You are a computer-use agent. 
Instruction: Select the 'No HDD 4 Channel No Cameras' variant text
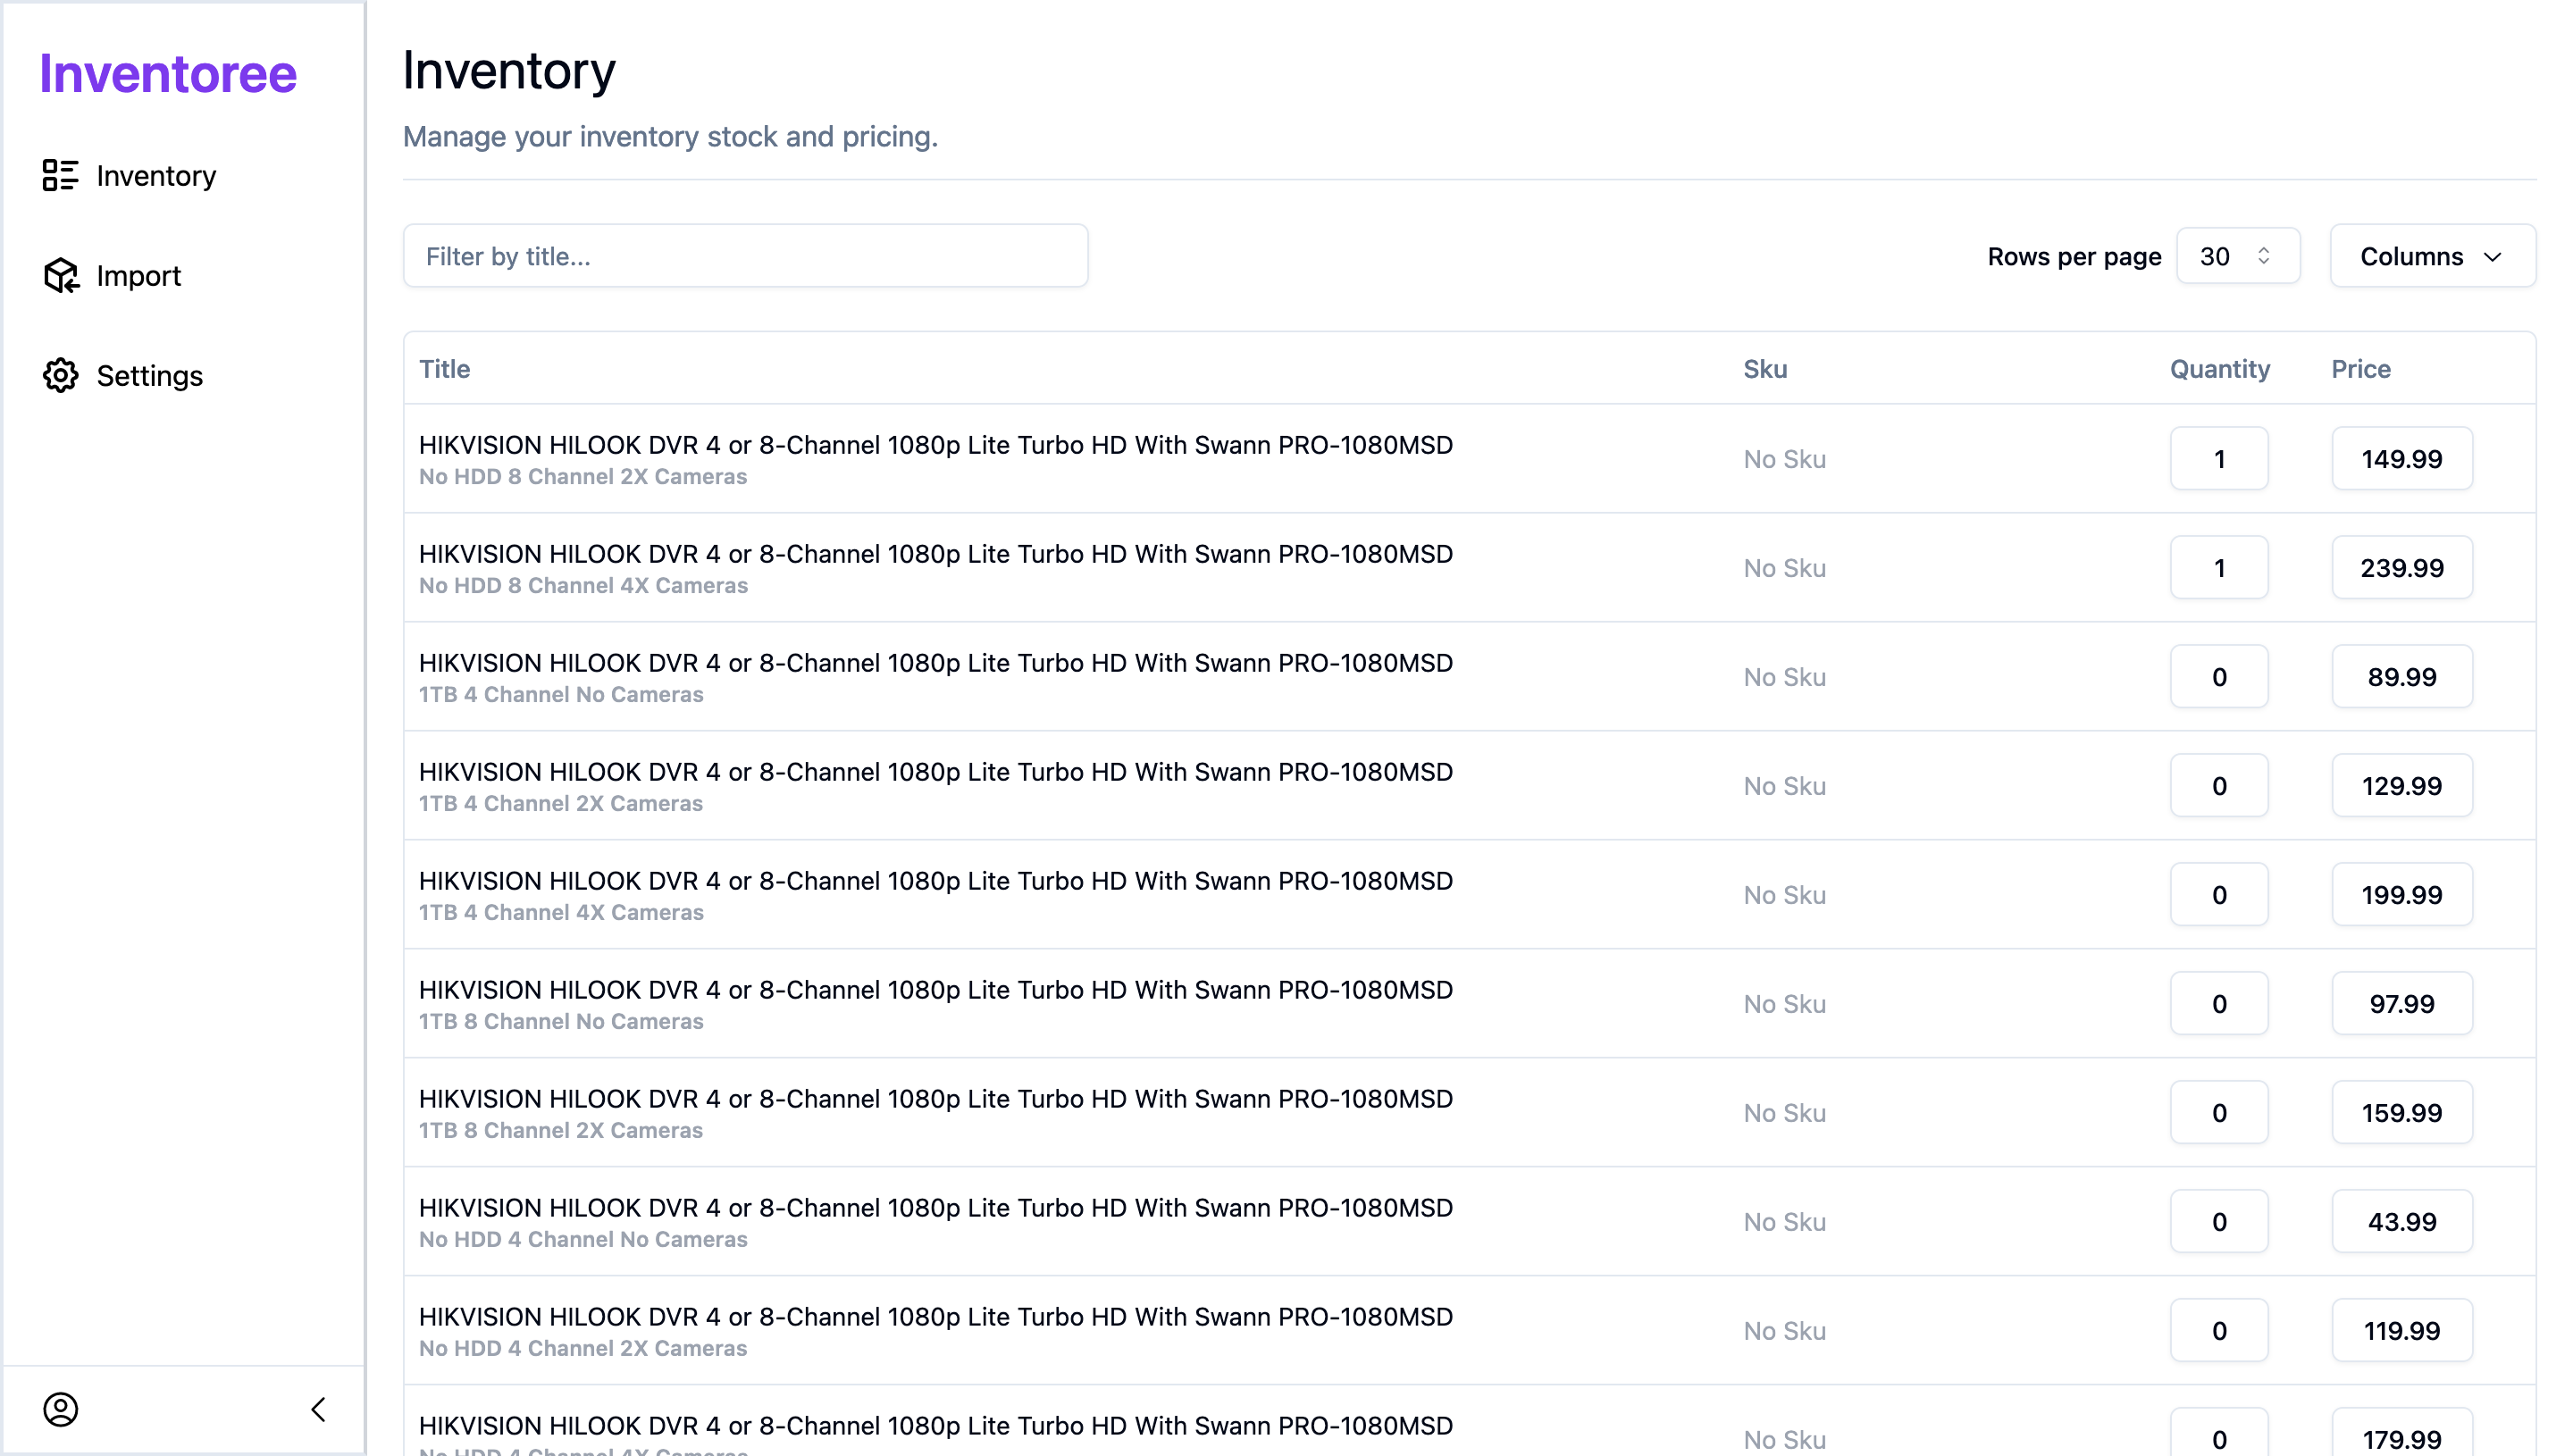(583, 1240)
